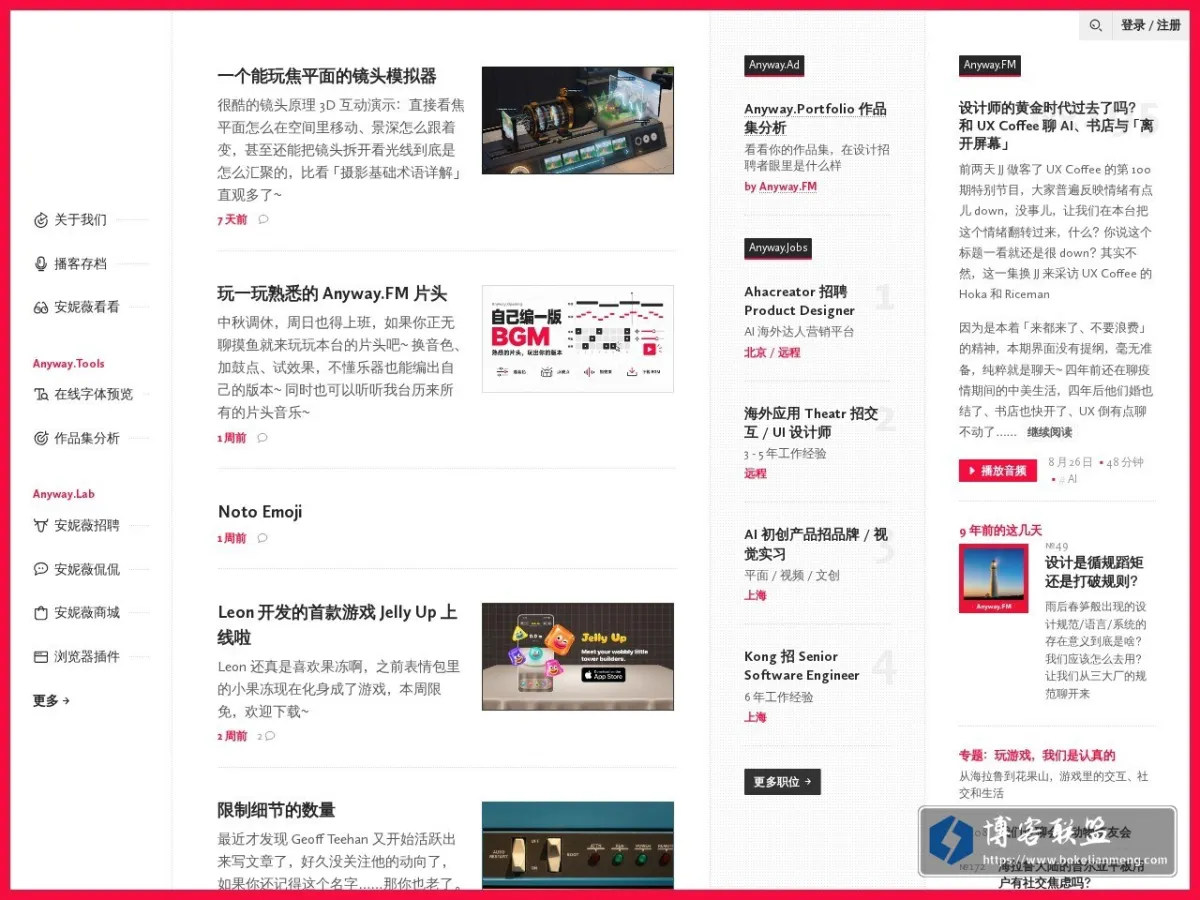The height and width of the screenshot is (900, 1200).
Task: Click 关于我们 sidebar icon
Action: [41, 220]
